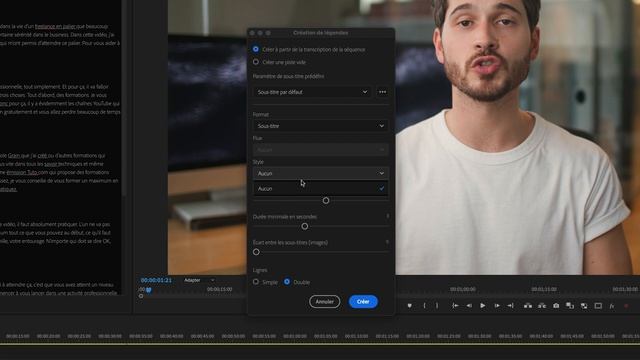Screen dimensions: 640x360
Task: Click the slider handle below the style list
Action: [x=326, y=200]
